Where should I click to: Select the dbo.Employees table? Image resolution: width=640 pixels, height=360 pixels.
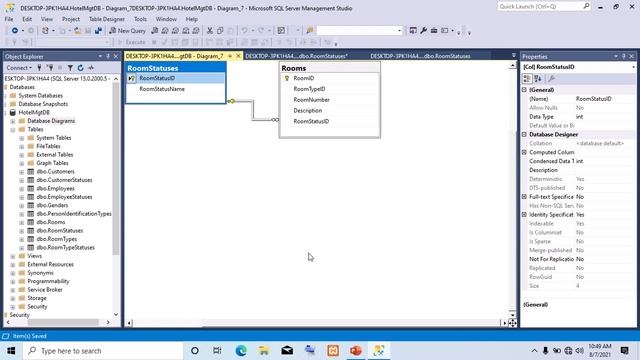(55, 189)
